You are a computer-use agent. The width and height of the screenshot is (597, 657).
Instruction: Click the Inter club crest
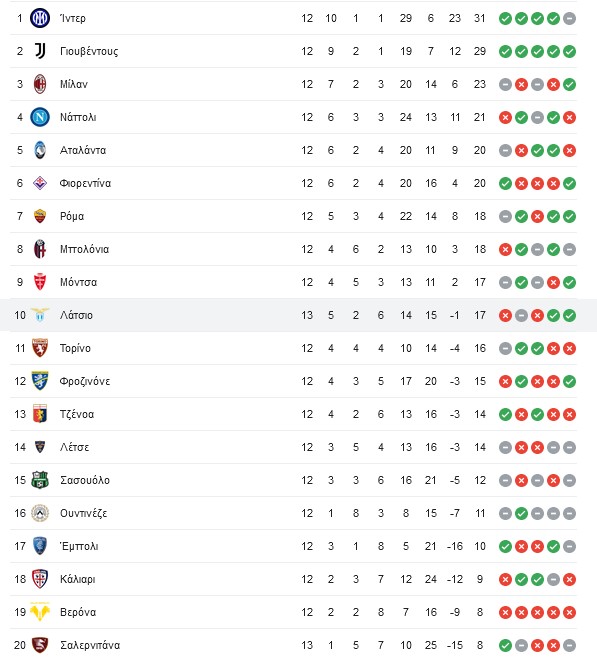(x=40, y=18)
